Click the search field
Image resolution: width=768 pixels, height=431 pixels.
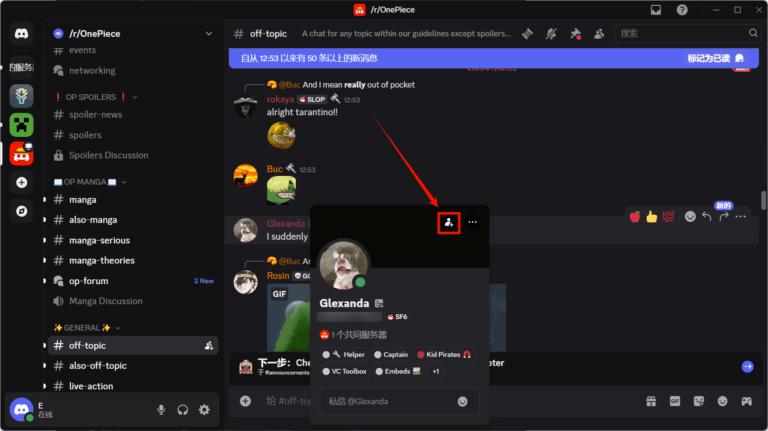687,34
